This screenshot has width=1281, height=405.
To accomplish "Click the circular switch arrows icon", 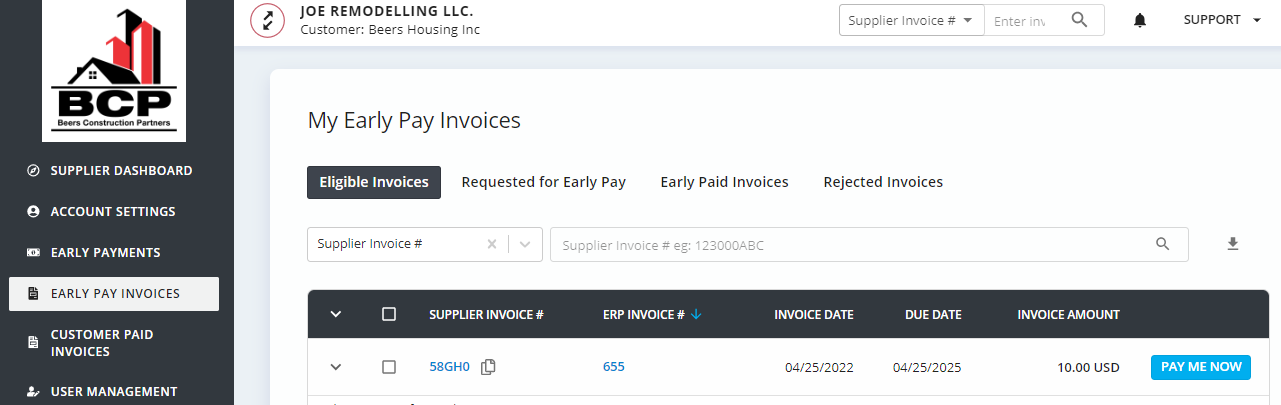I will tap(267, 20).
